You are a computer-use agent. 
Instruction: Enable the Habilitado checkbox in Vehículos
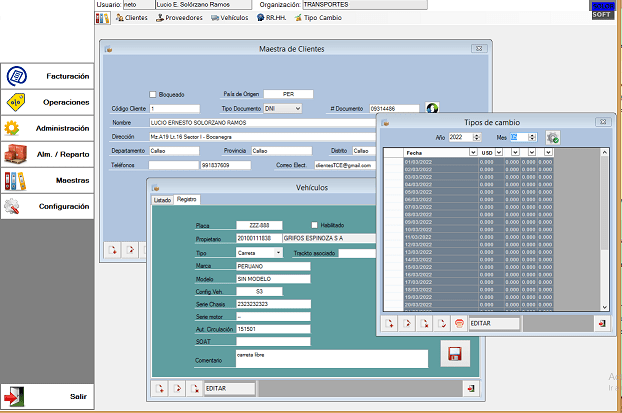click(x=315, y=225)
